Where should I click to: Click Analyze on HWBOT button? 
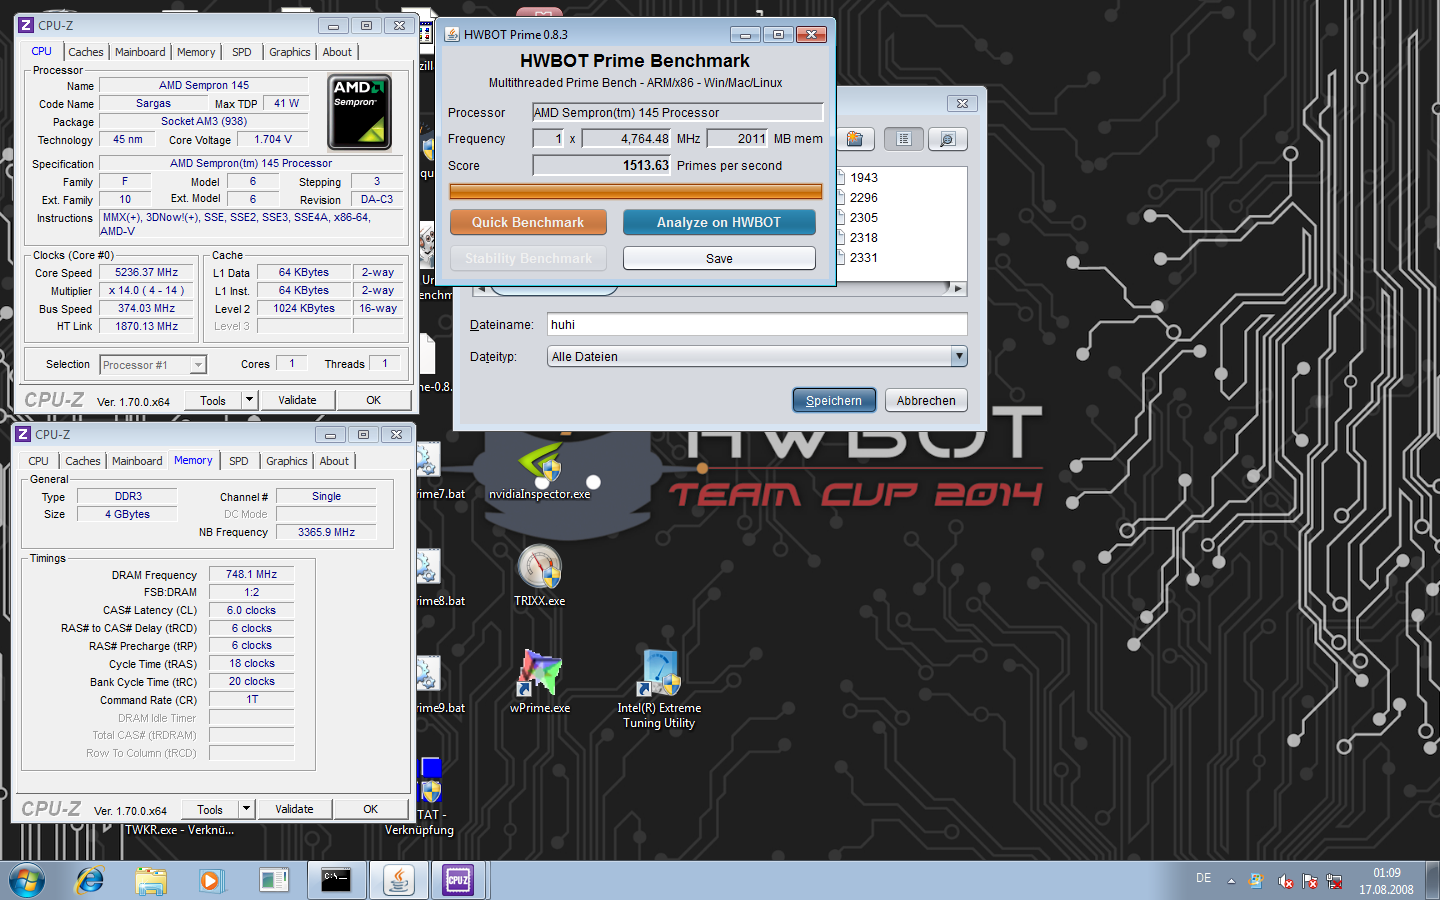click(719, 222)
